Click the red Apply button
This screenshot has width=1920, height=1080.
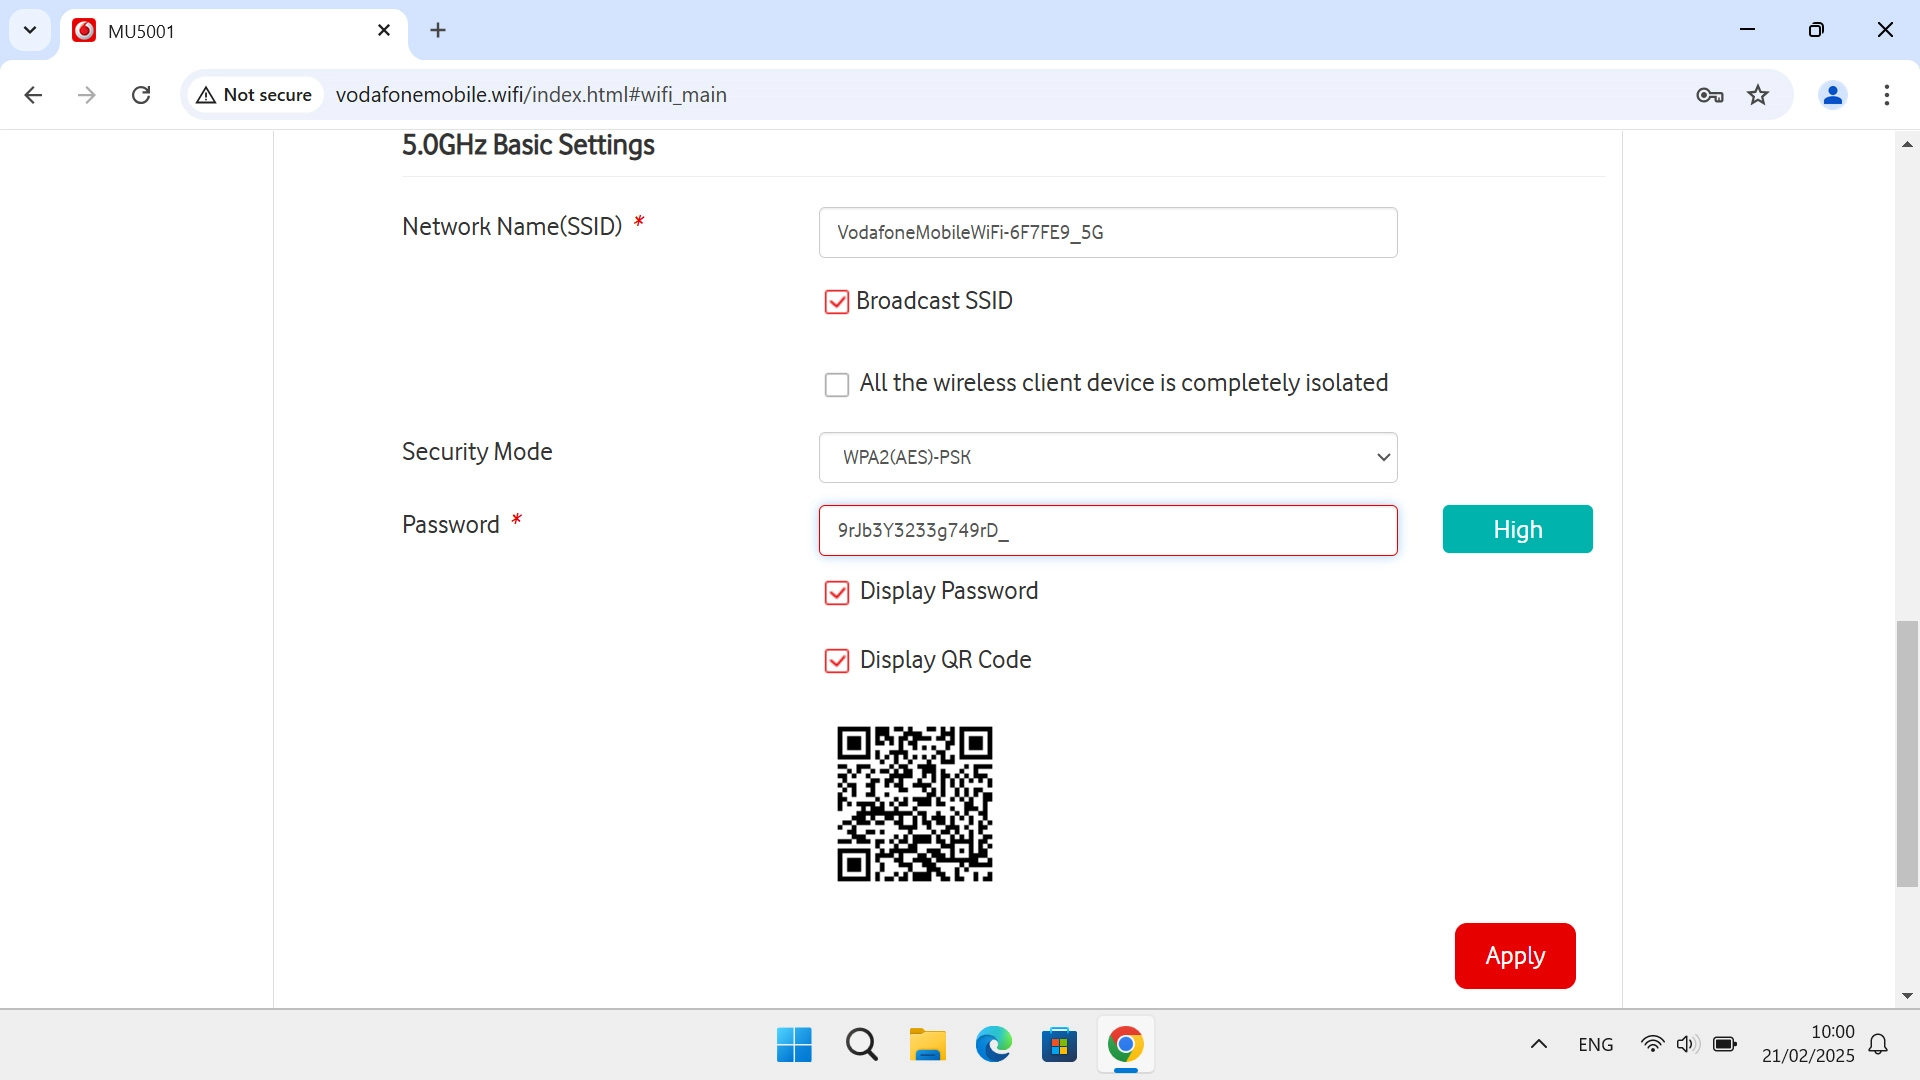pos(1514,956)
